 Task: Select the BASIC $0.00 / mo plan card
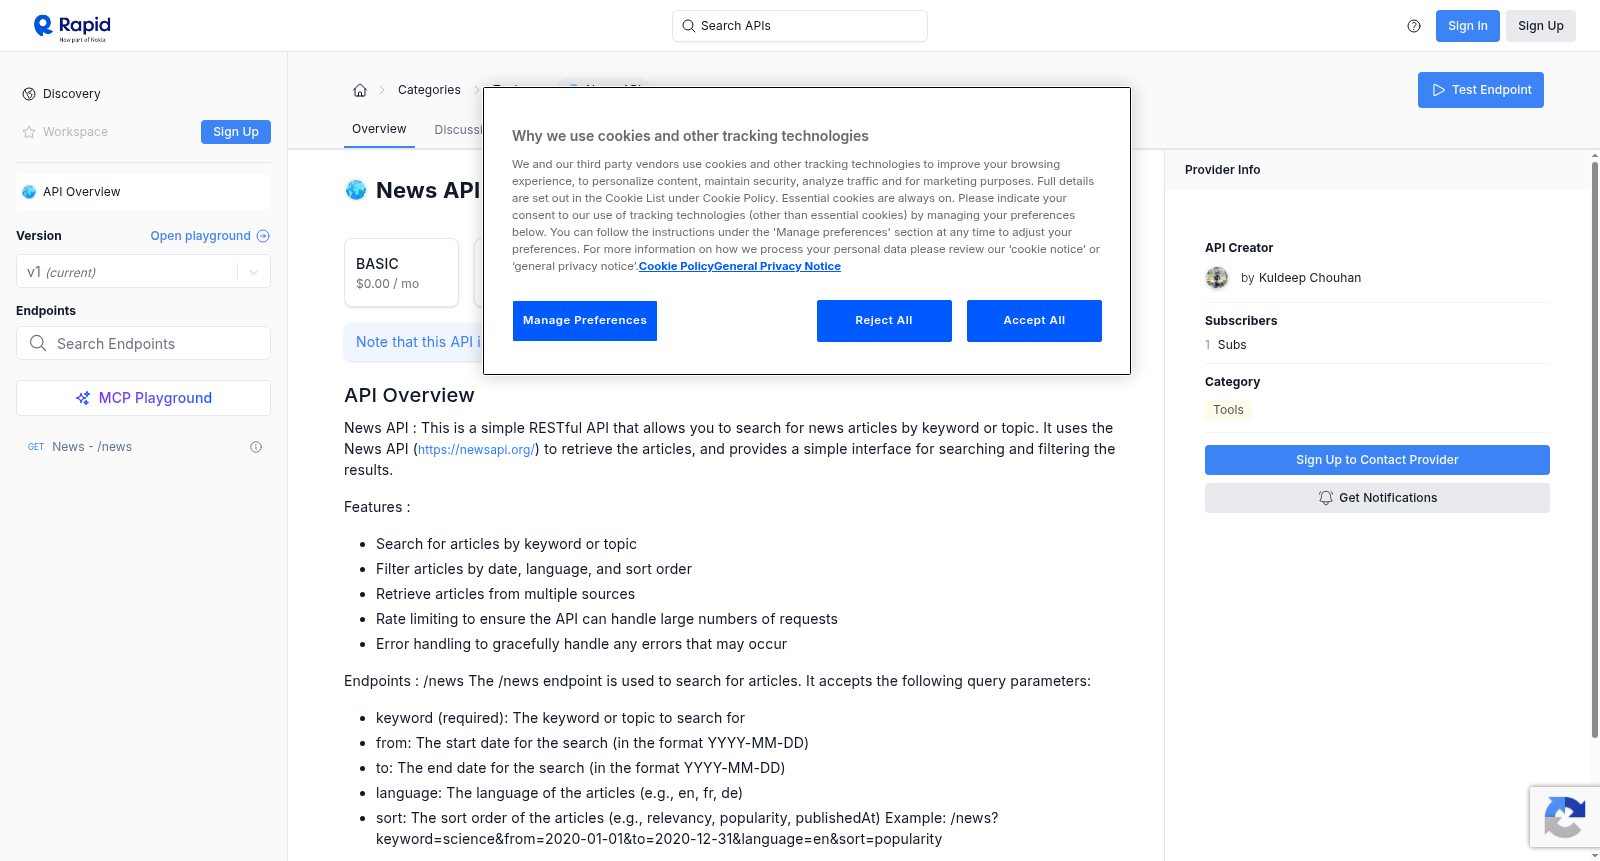[x=401, y=272]
